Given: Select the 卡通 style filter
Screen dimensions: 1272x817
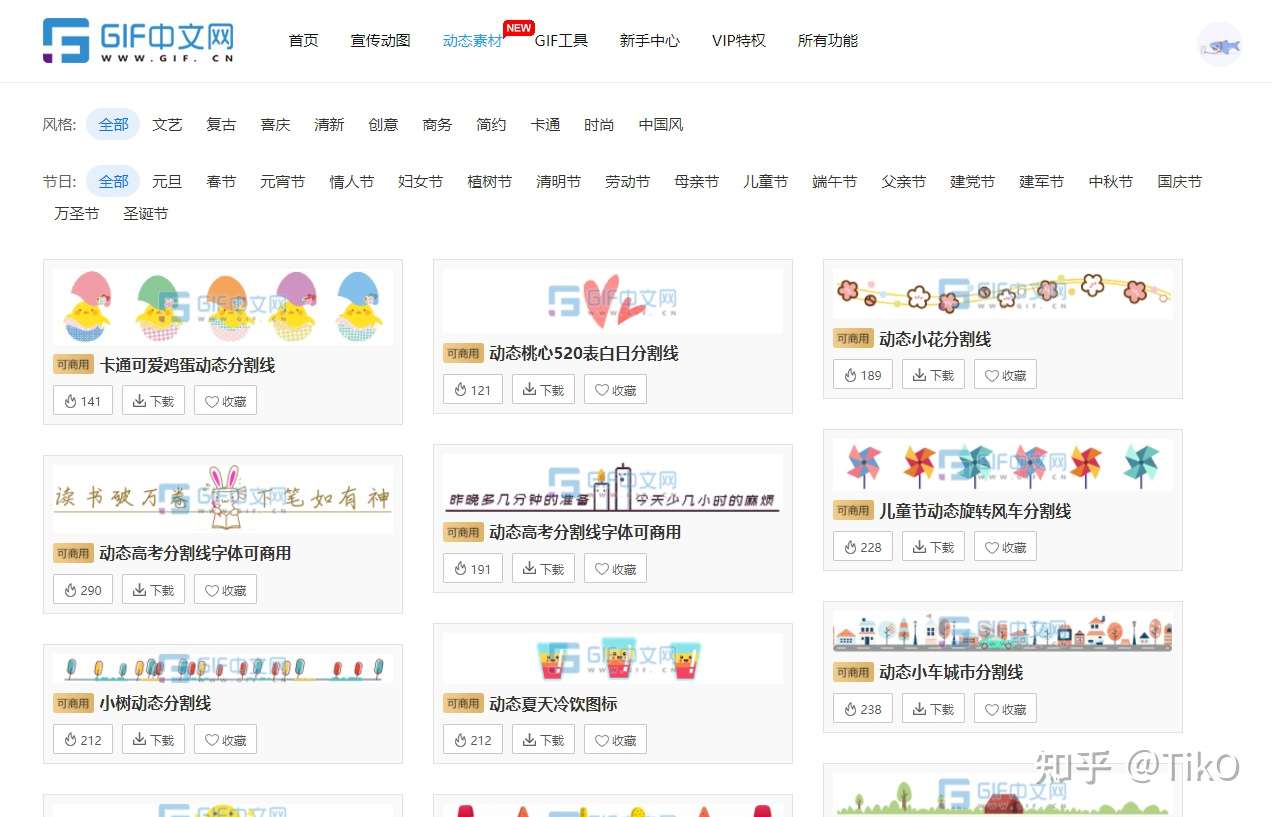Looking at the screenshot, I should (x=544, y=124).
